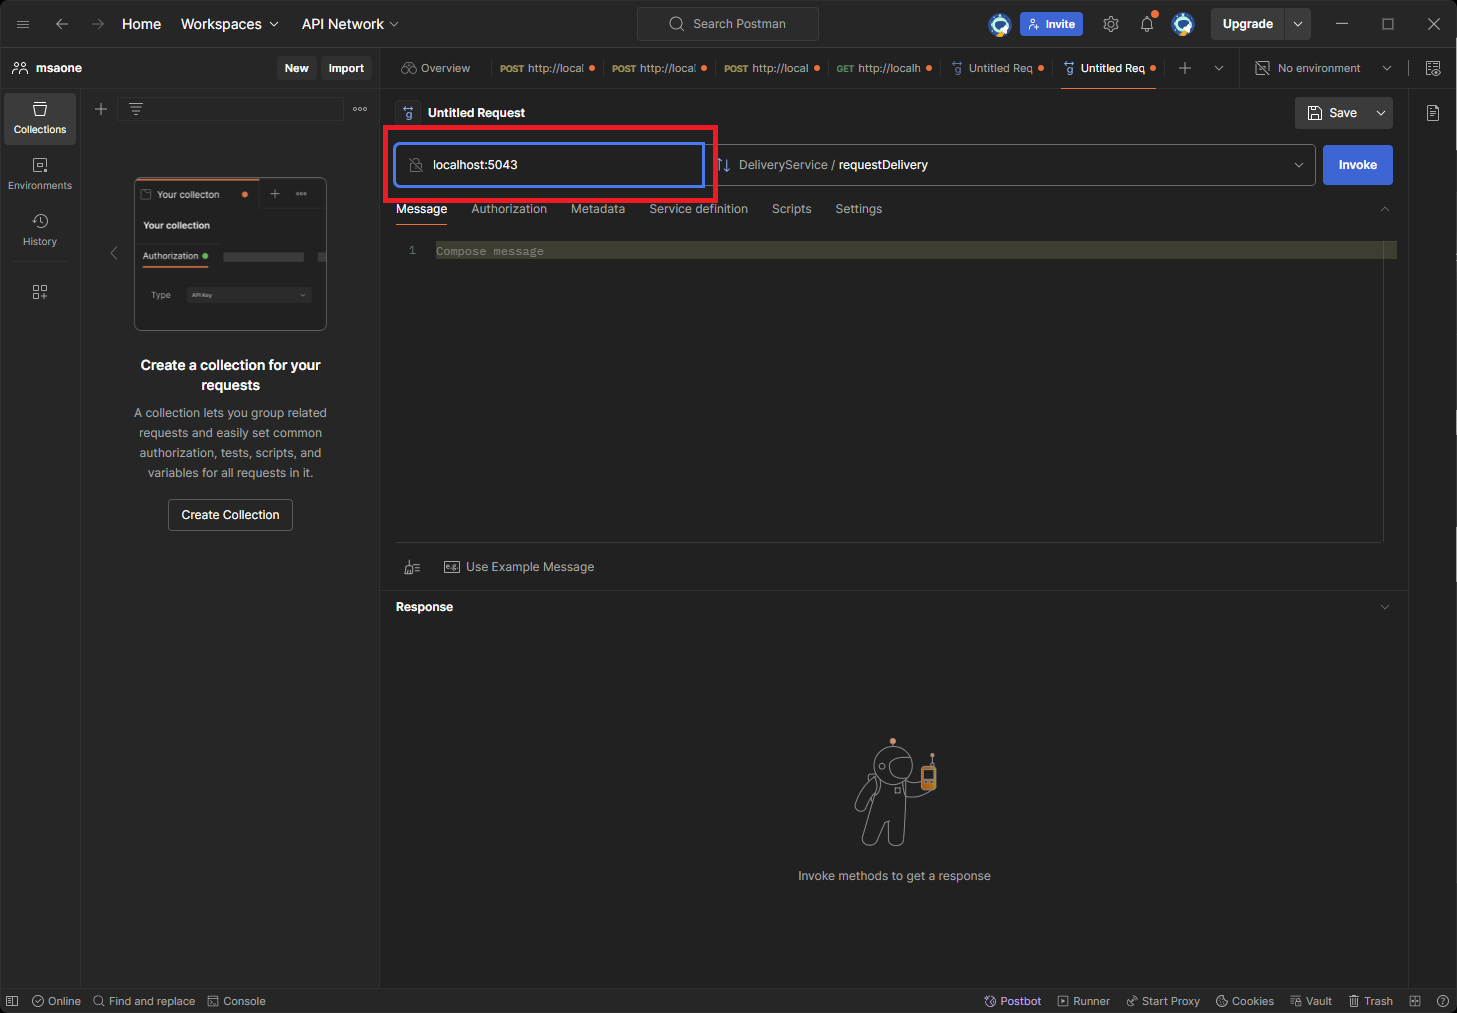
Task: Select the Settings tab
Action: click(x=858, y=209)
